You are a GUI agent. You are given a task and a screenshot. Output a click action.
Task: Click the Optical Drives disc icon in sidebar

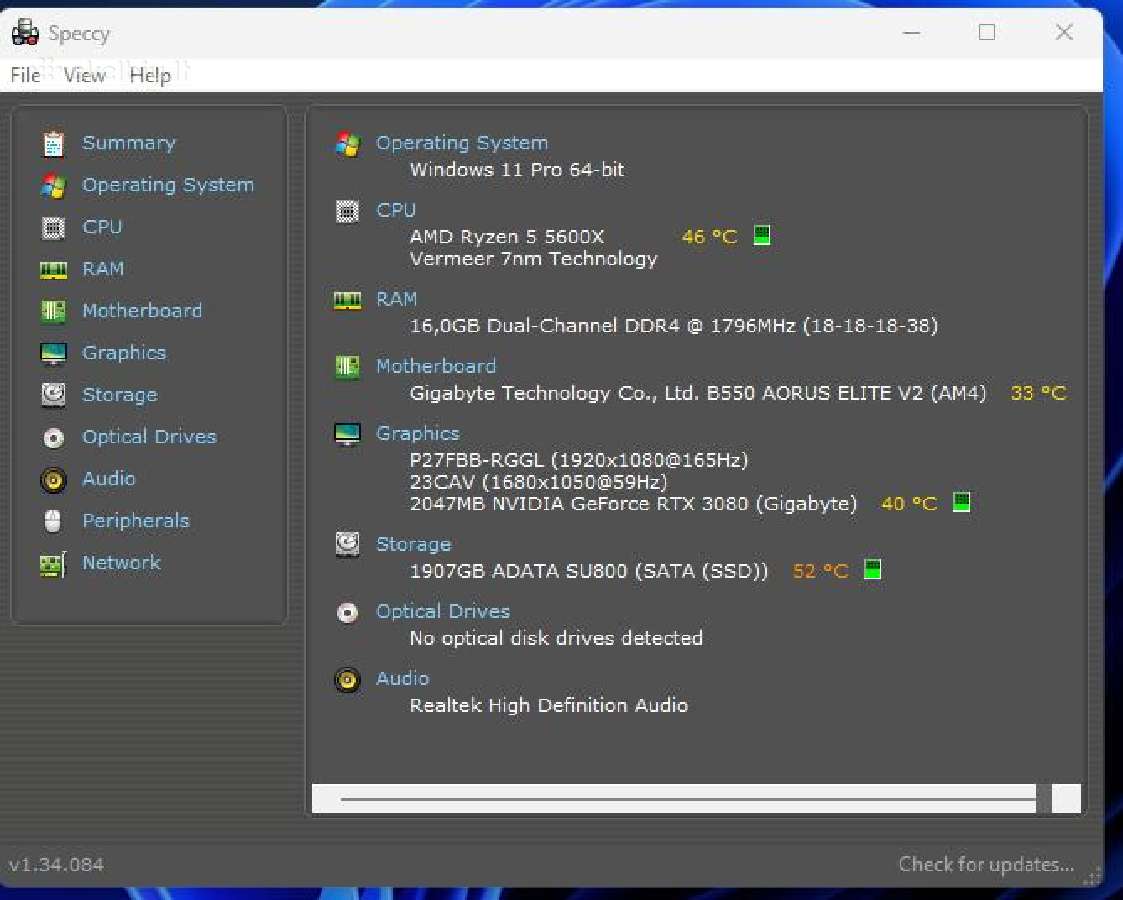tap(53, 437)
